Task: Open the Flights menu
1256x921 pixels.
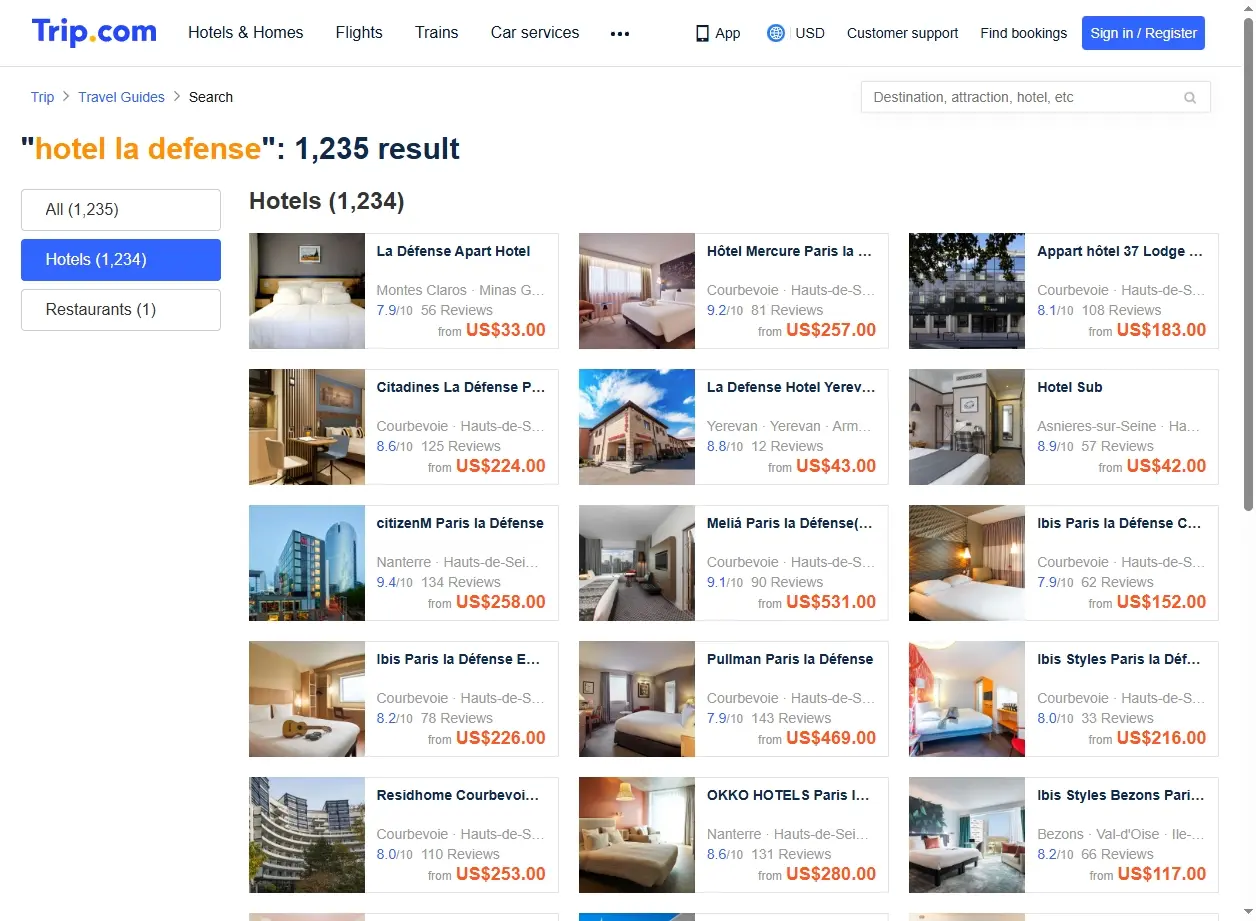Action: [359, 33]
